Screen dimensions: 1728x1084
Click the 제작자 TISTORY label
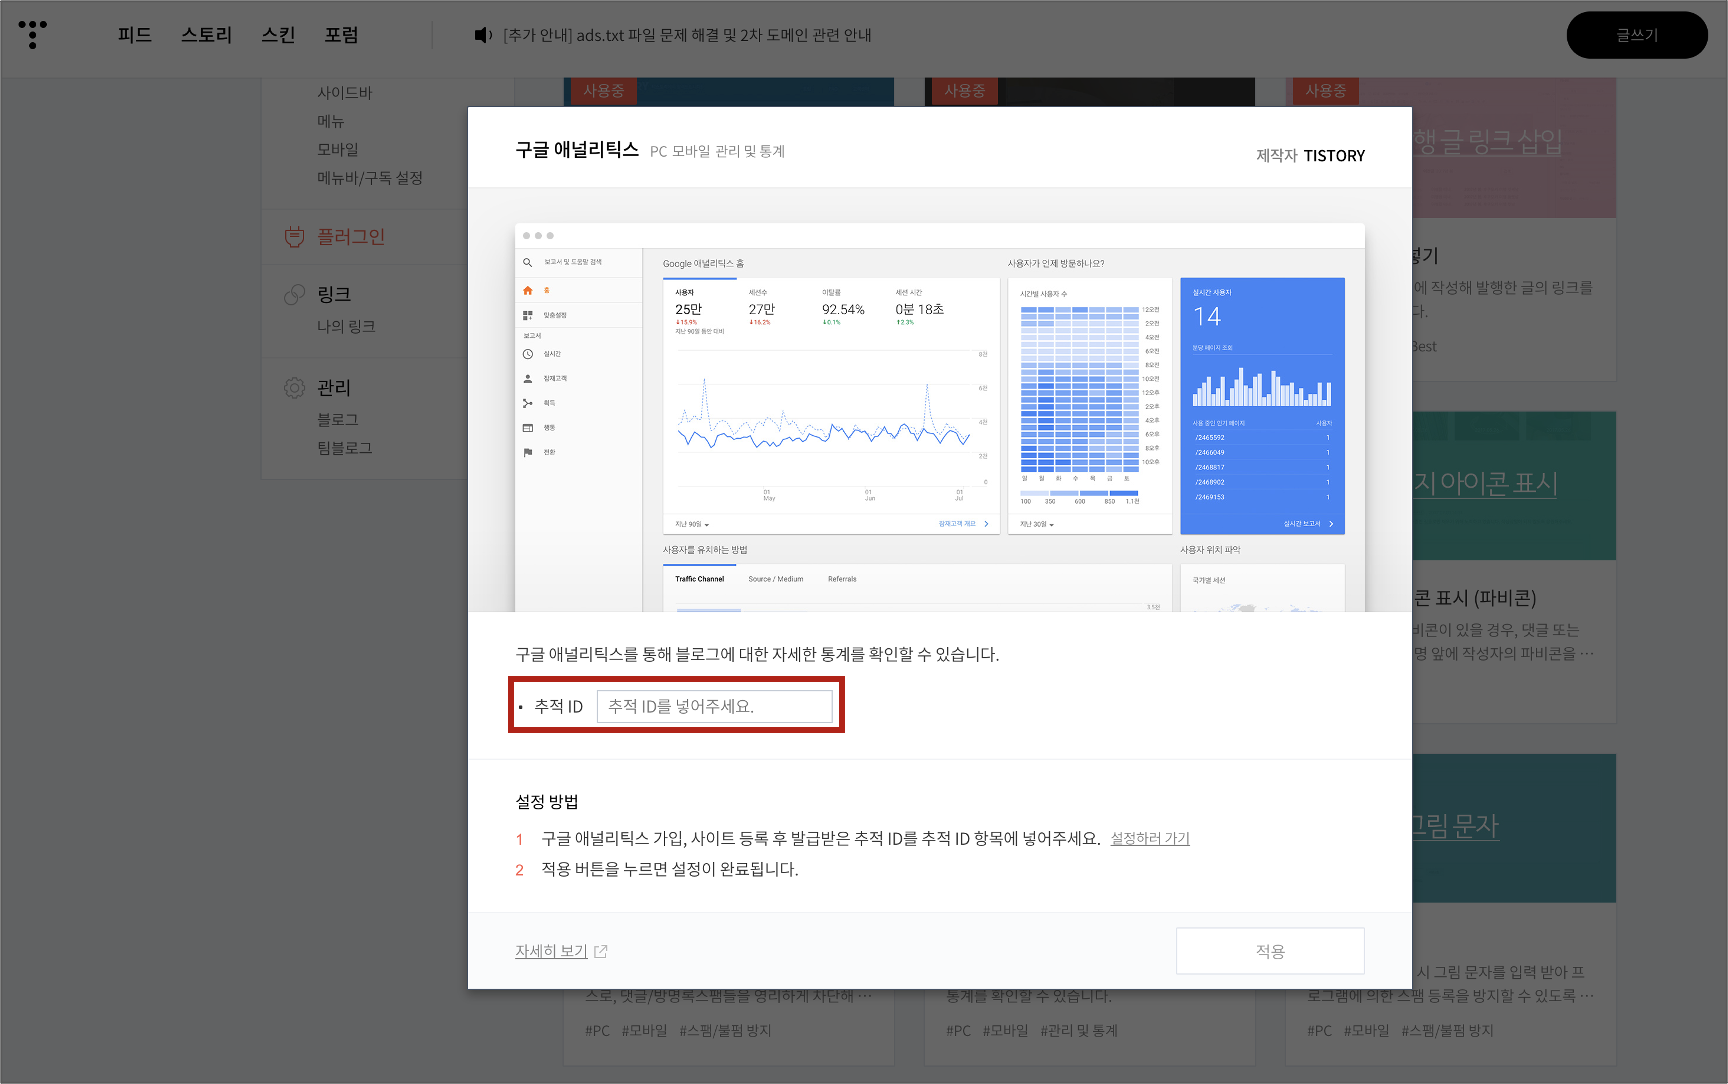click(1310, 155)
